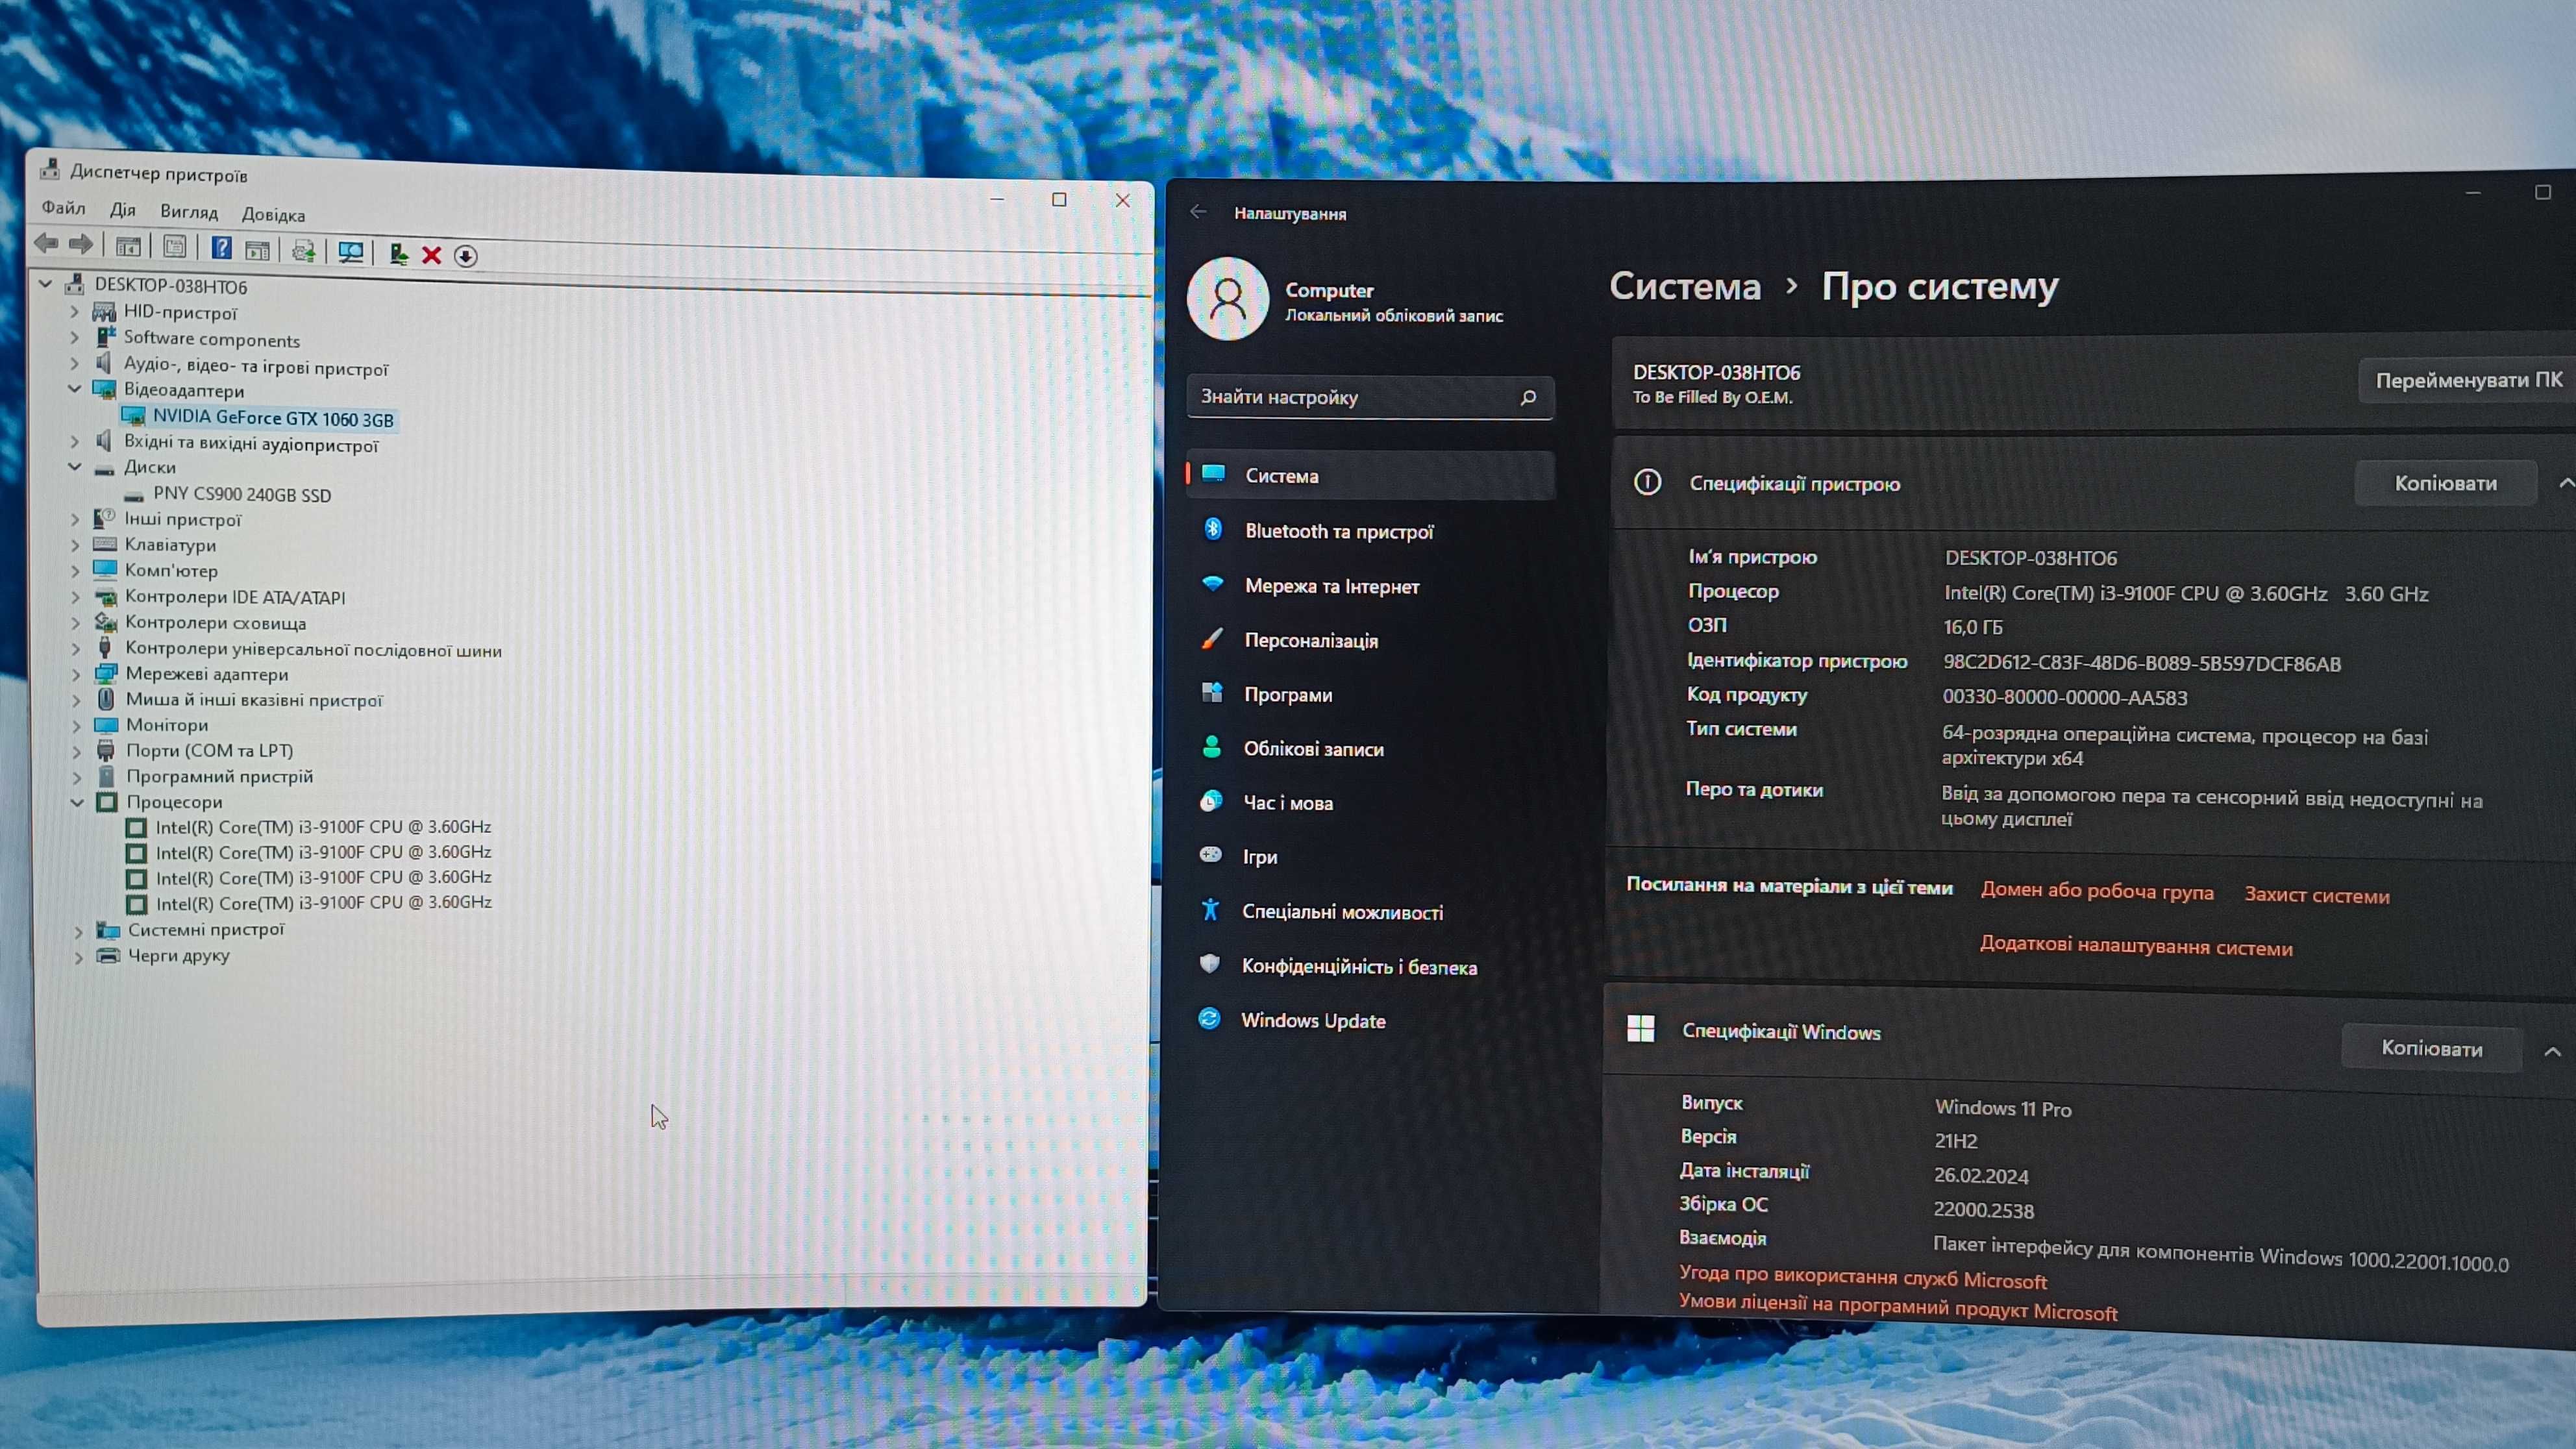Open the Файл menu in Device Manager
This screenshot has height=1449, width=2576.
(63, 208)
